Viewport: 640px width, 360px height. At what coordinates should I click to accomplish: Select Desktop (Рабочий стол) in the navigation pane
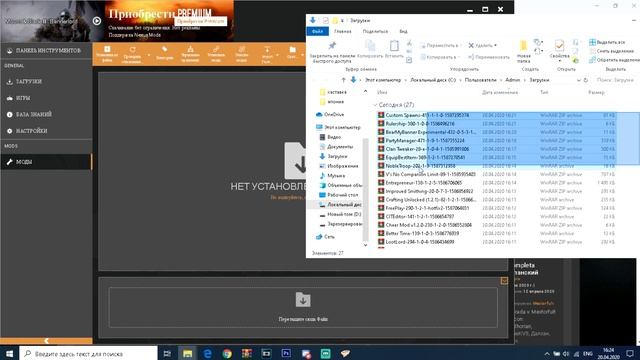pyautogui.click(x=339, y=195)
